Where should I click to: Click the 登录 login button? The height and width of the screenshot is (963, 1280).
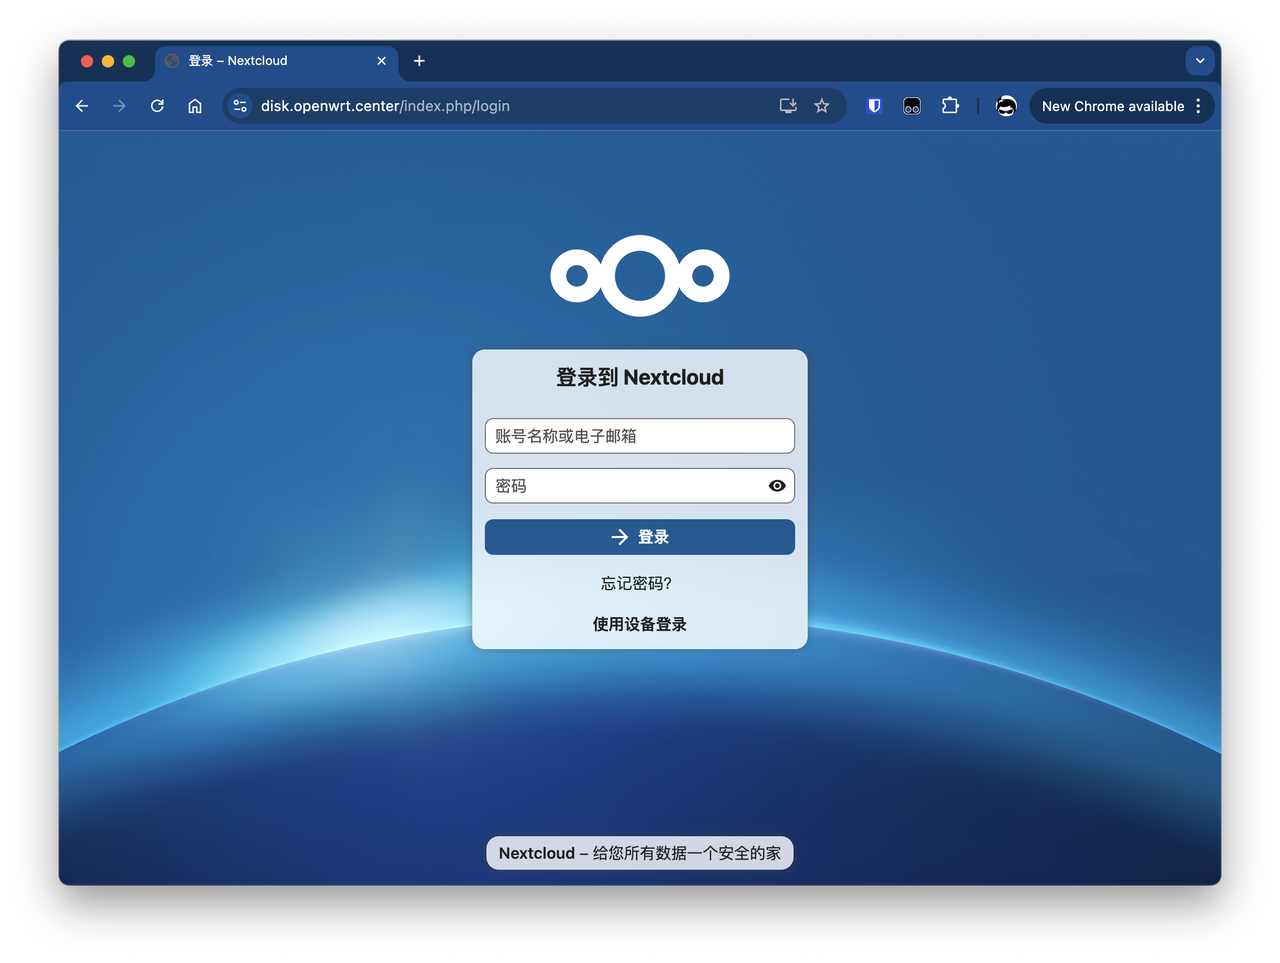coord(640,537)
